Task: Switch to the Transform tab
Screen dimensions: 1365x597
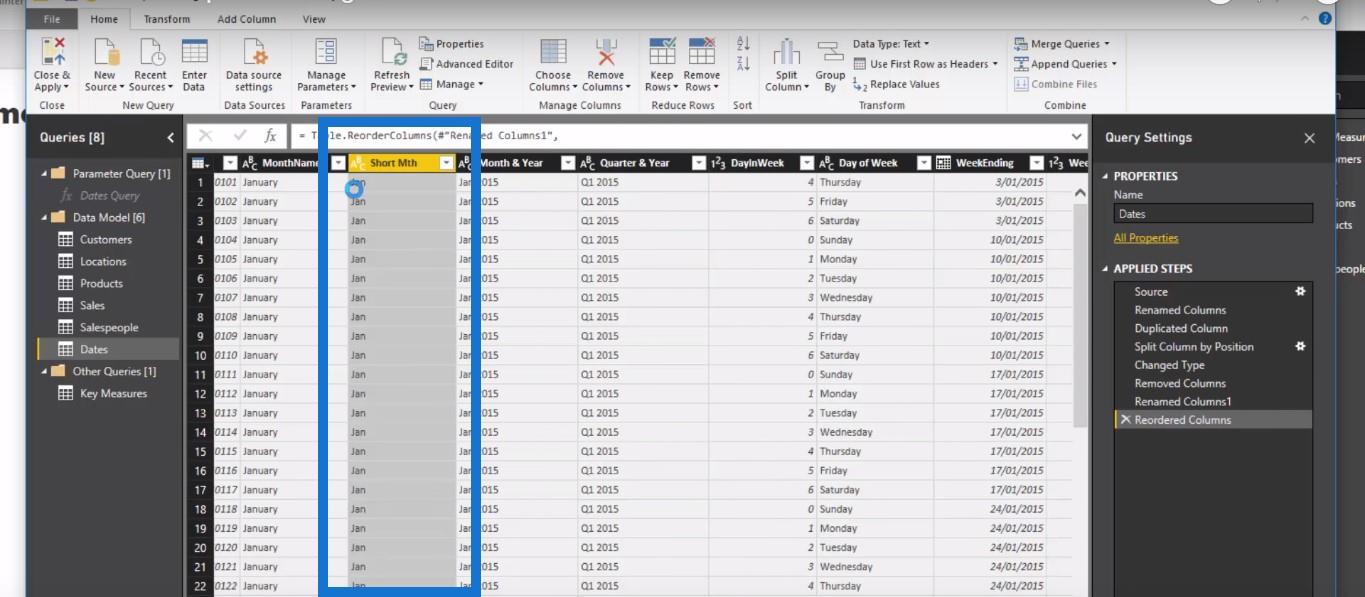Action: 166,19
